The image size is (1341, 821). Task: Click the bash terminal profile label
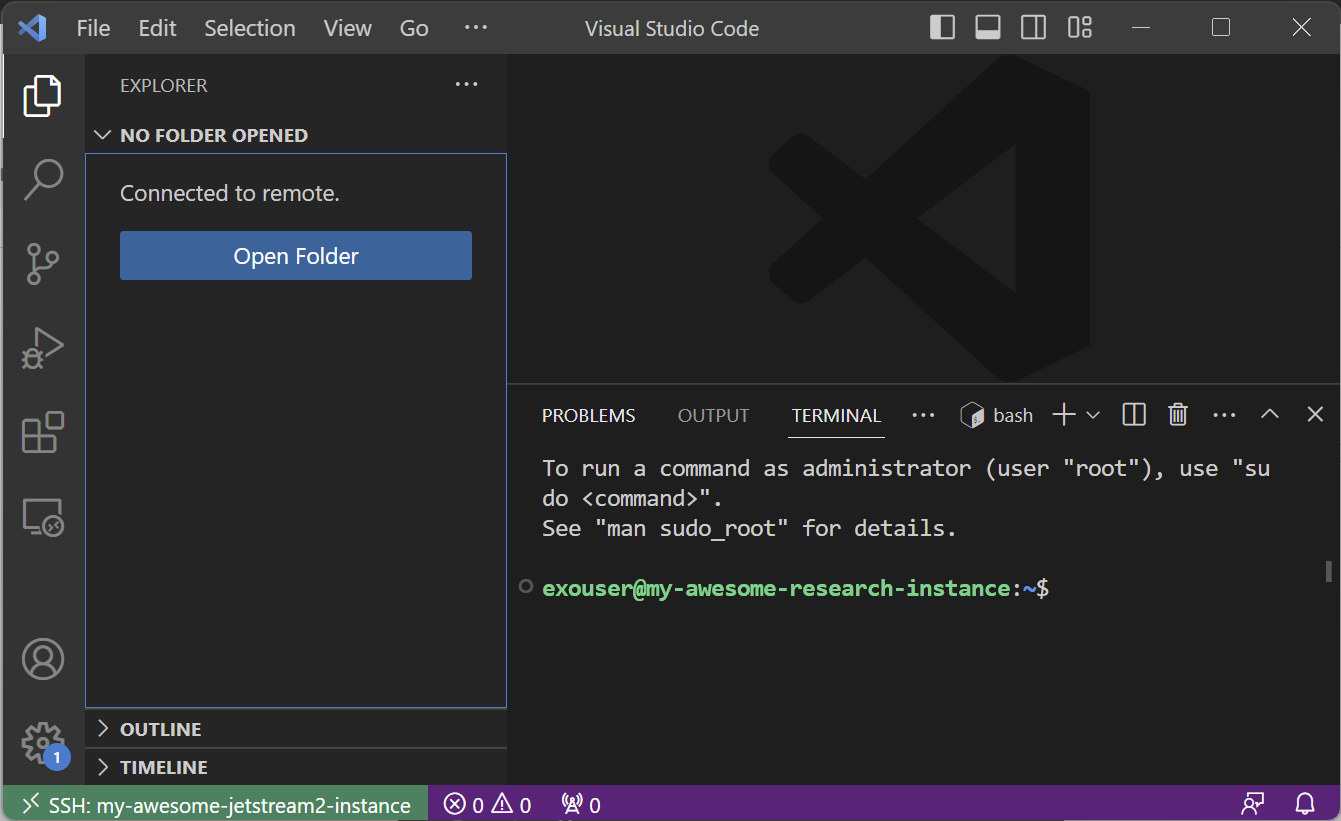coord(996,415)
